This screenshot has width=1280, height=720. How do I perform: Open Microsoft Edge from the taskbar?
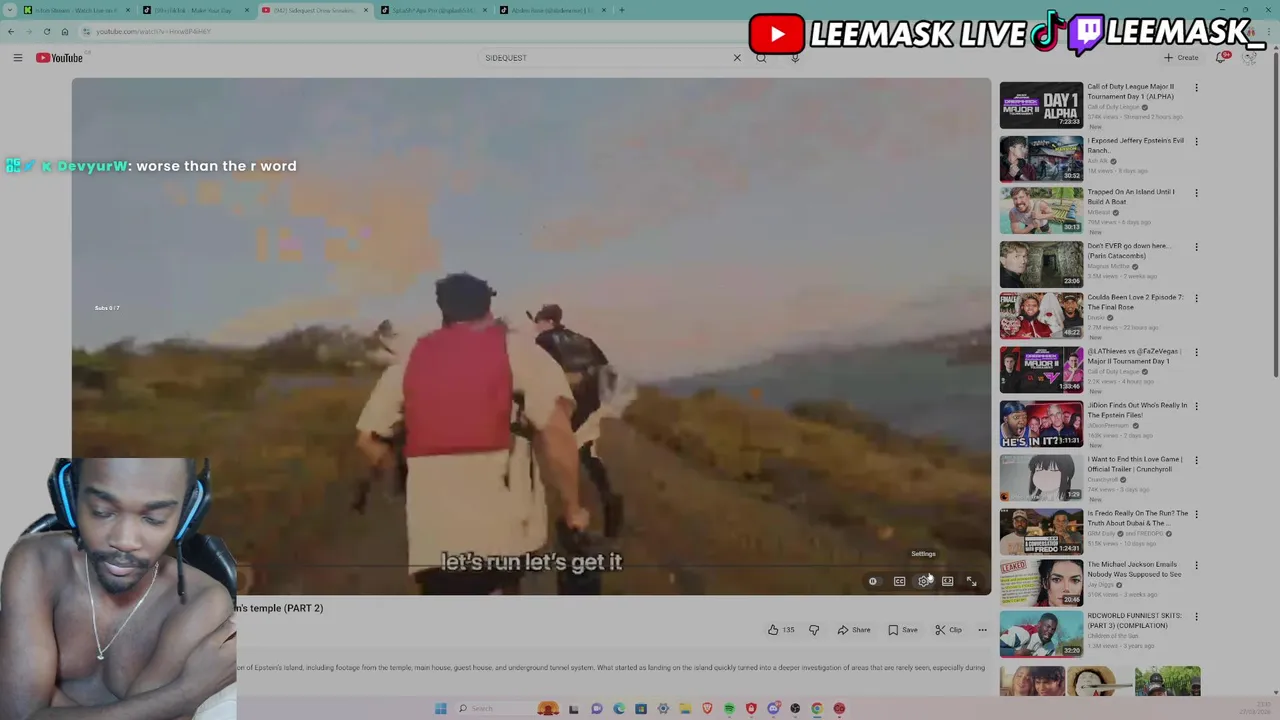(619, 708)
